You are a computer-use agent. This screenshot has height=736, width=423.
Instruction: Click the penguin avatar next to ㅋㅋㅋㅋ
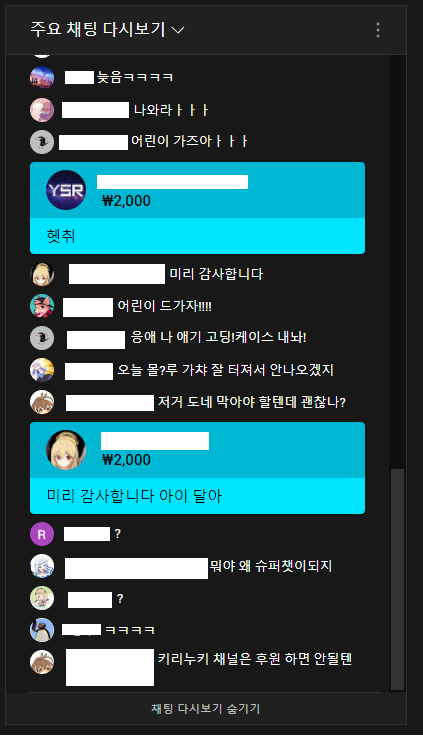point(42,630)
